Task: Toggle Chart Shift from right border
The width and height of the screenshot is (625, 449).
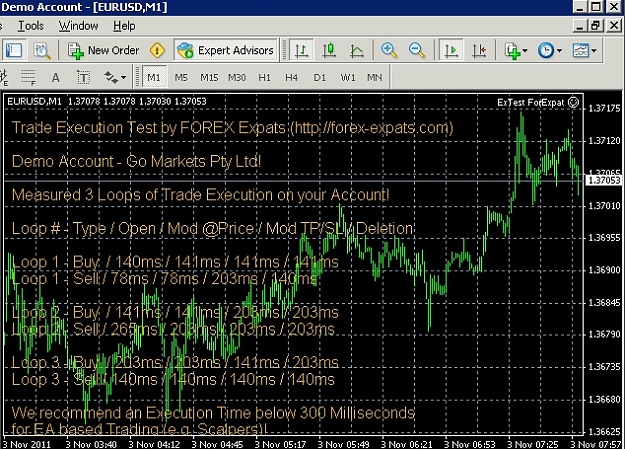Action: pos(479,50)
